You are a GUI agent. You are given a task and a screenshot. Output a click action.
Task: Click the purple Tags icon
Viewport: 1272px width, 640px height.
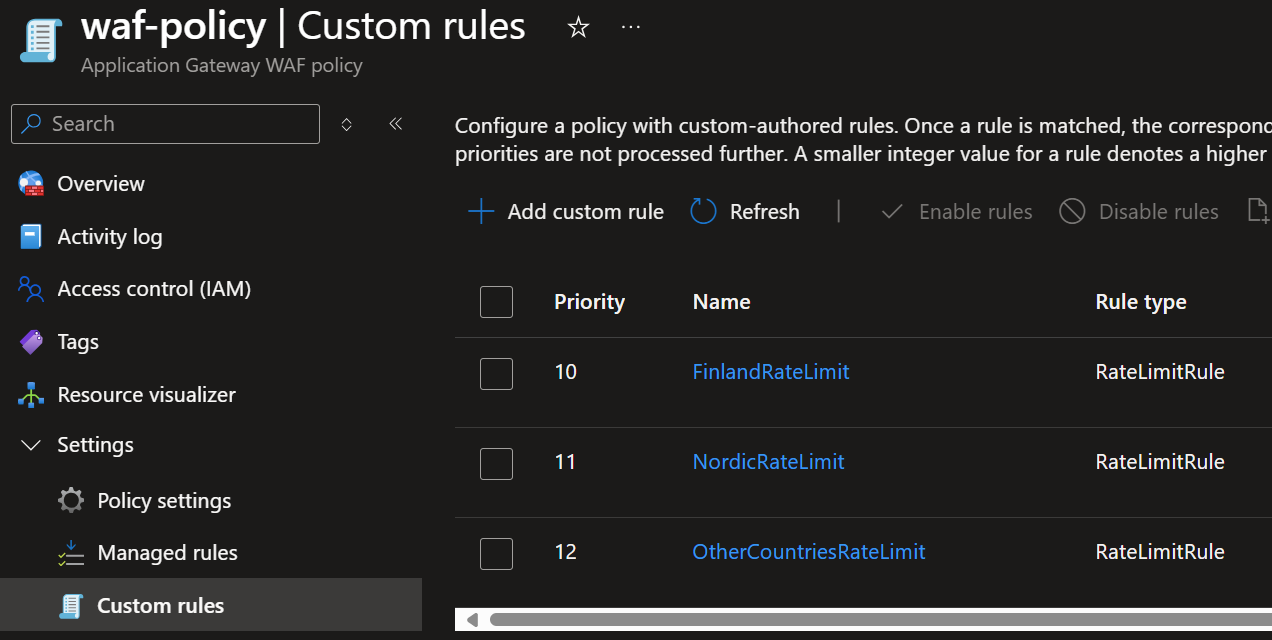pos(31,342)
